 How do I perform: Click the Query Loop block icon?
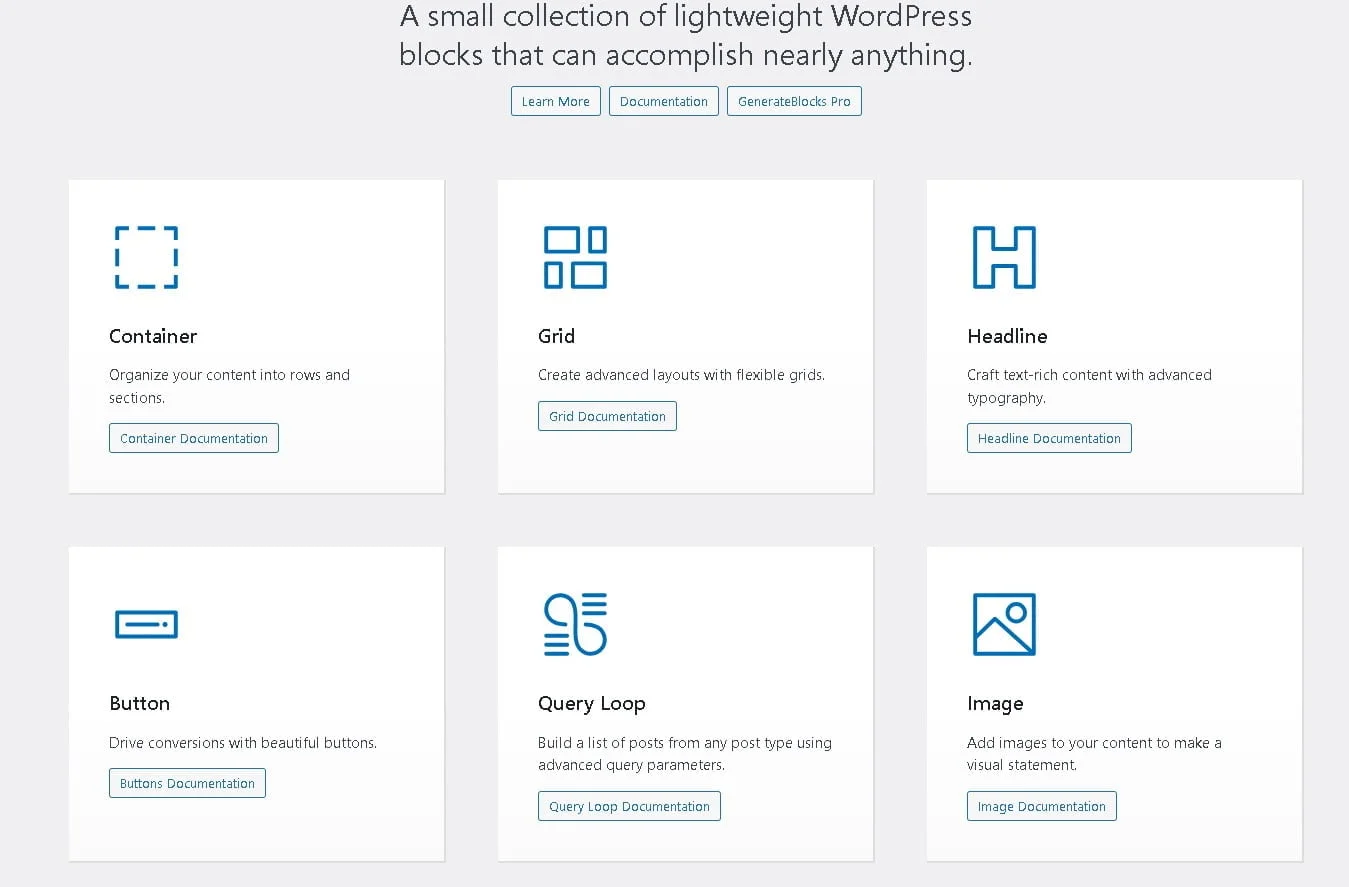click(574, 624)
